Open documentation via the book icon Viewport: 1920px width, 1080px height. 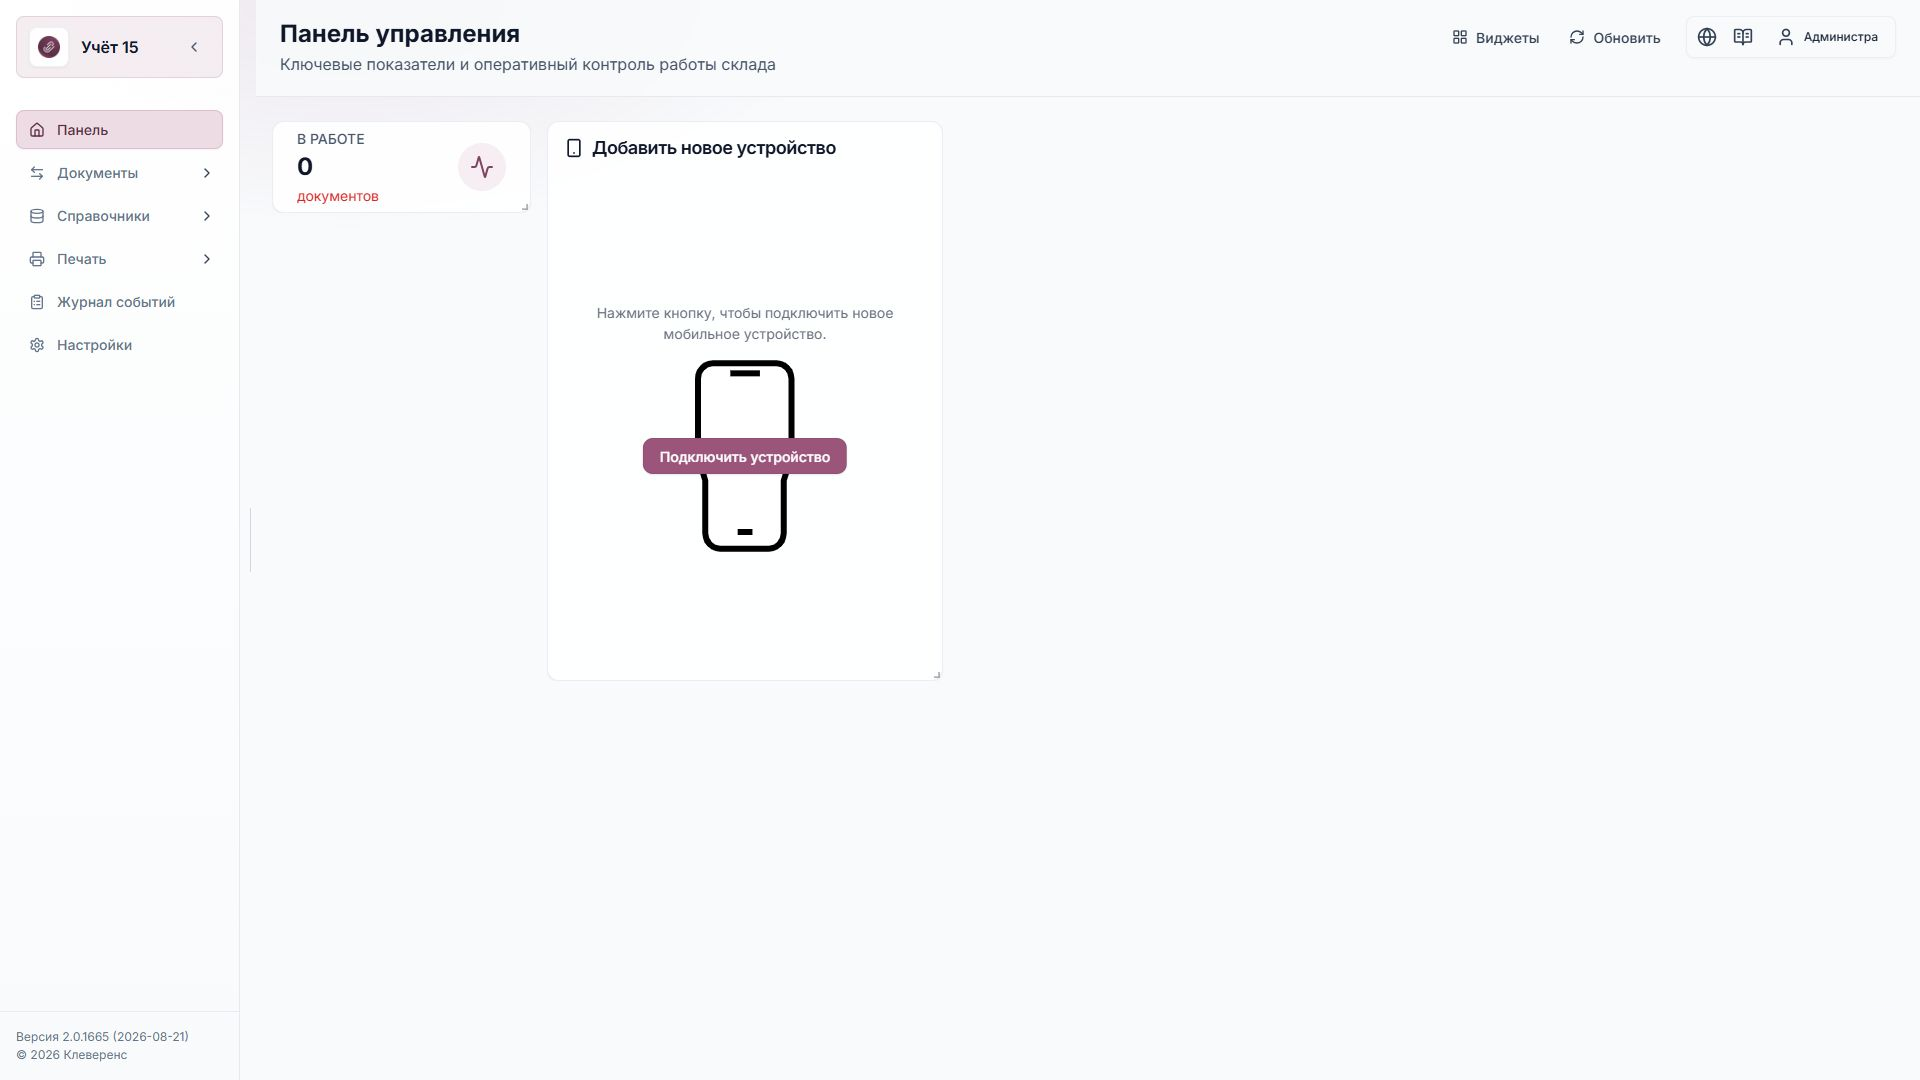tap(1743, 37)
